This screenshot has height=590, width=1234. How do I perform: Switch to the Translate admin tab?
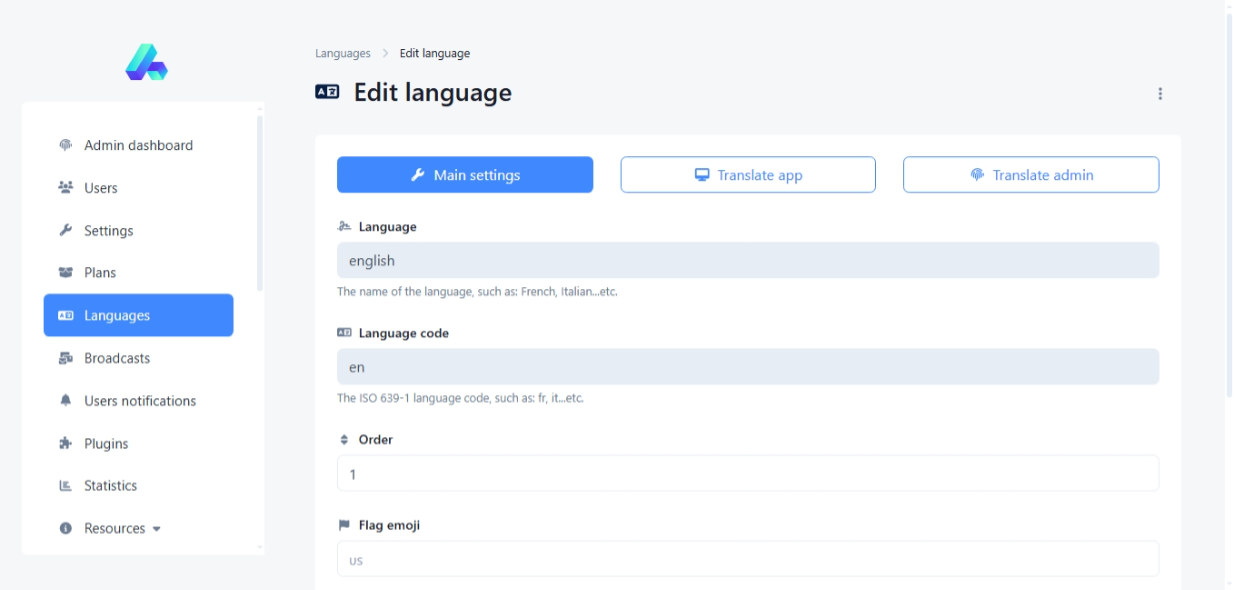1031,175
